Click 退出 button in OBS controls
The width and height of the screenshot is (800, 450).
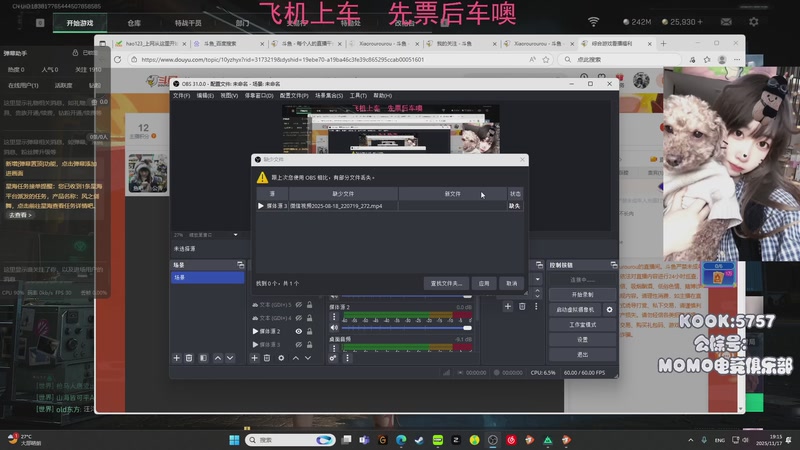point(582,354)
